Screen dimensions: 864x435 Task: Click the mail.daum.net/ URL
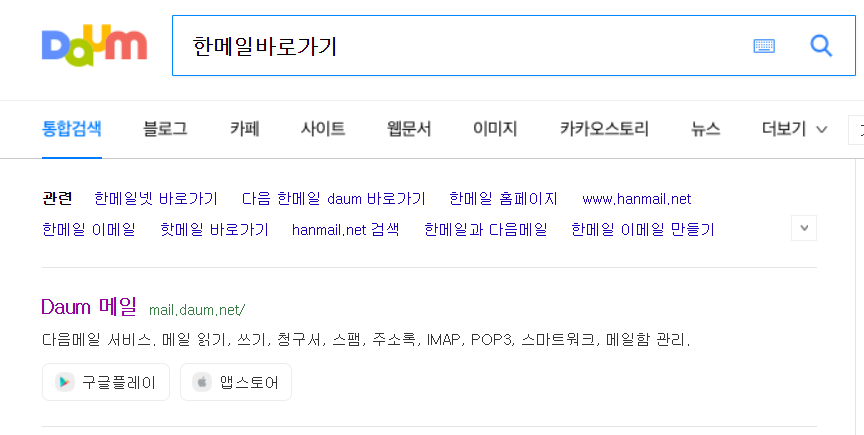(197, 310)
